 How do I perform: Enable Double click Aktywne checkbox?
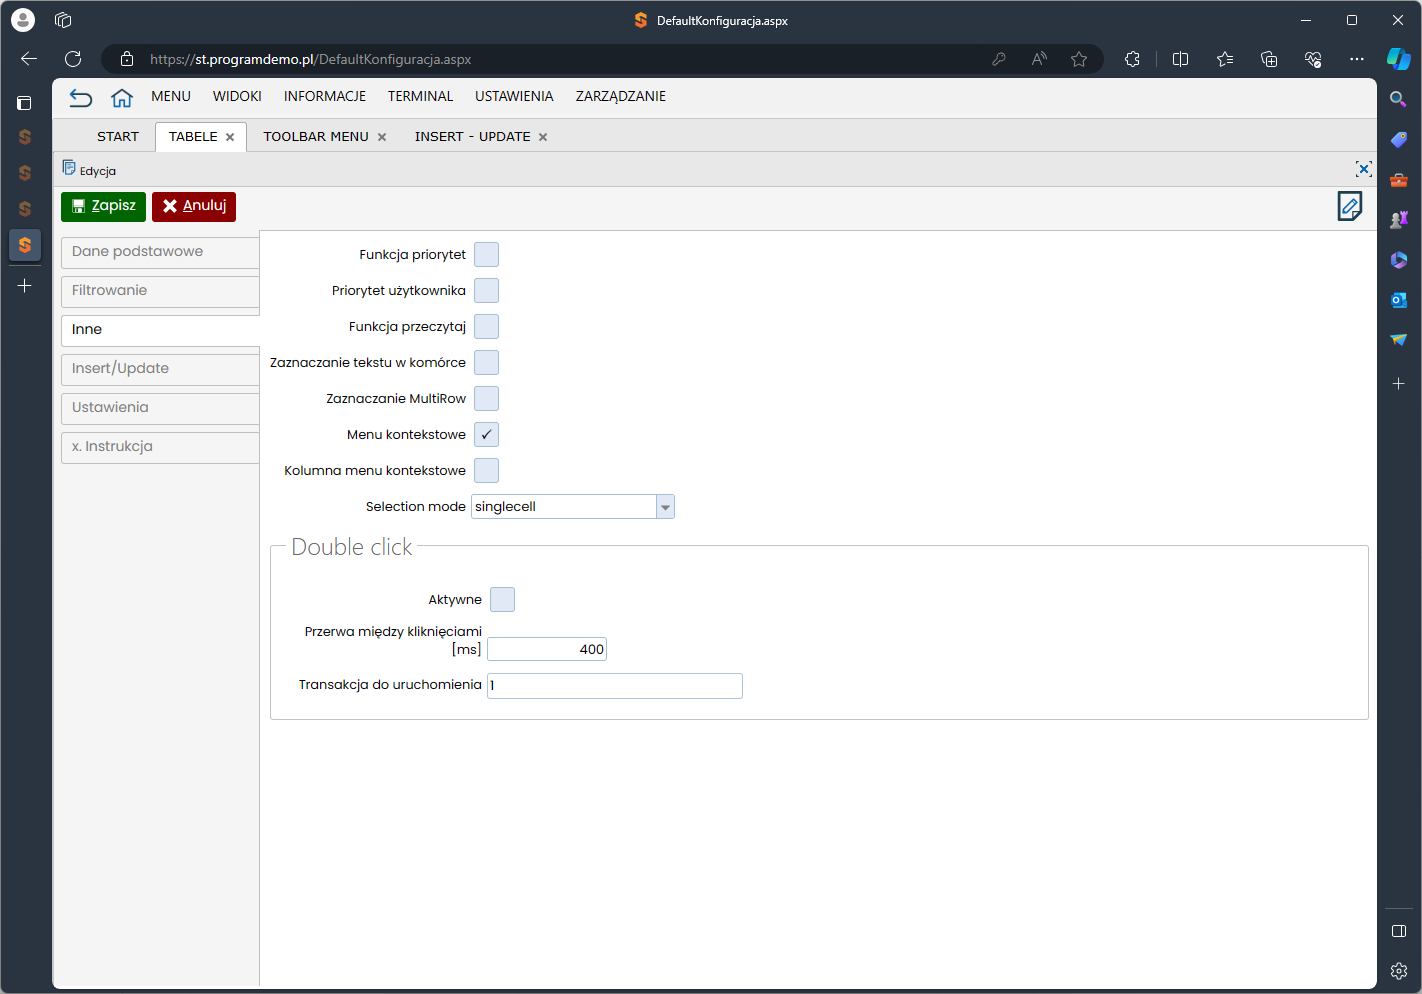[x=502, y=600]
